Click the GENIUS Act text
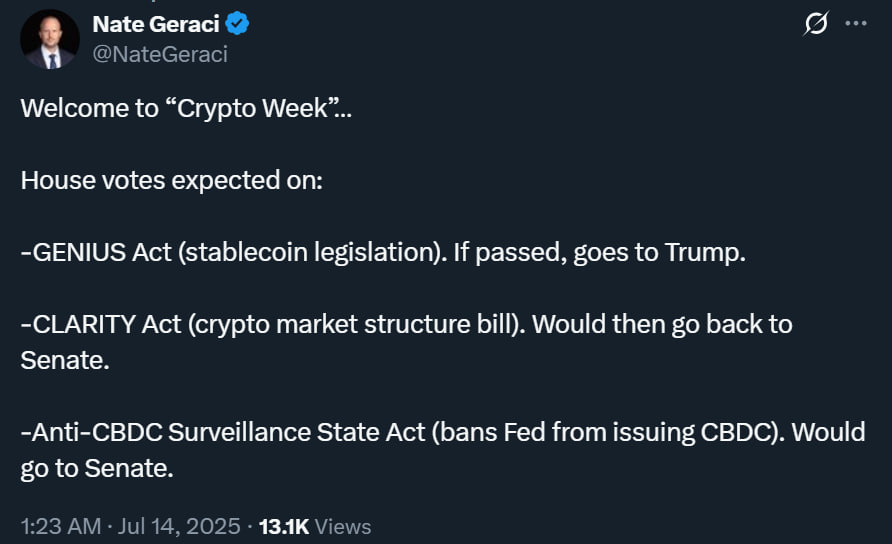This screenshot has width=892, height=544. pos(96,253)
